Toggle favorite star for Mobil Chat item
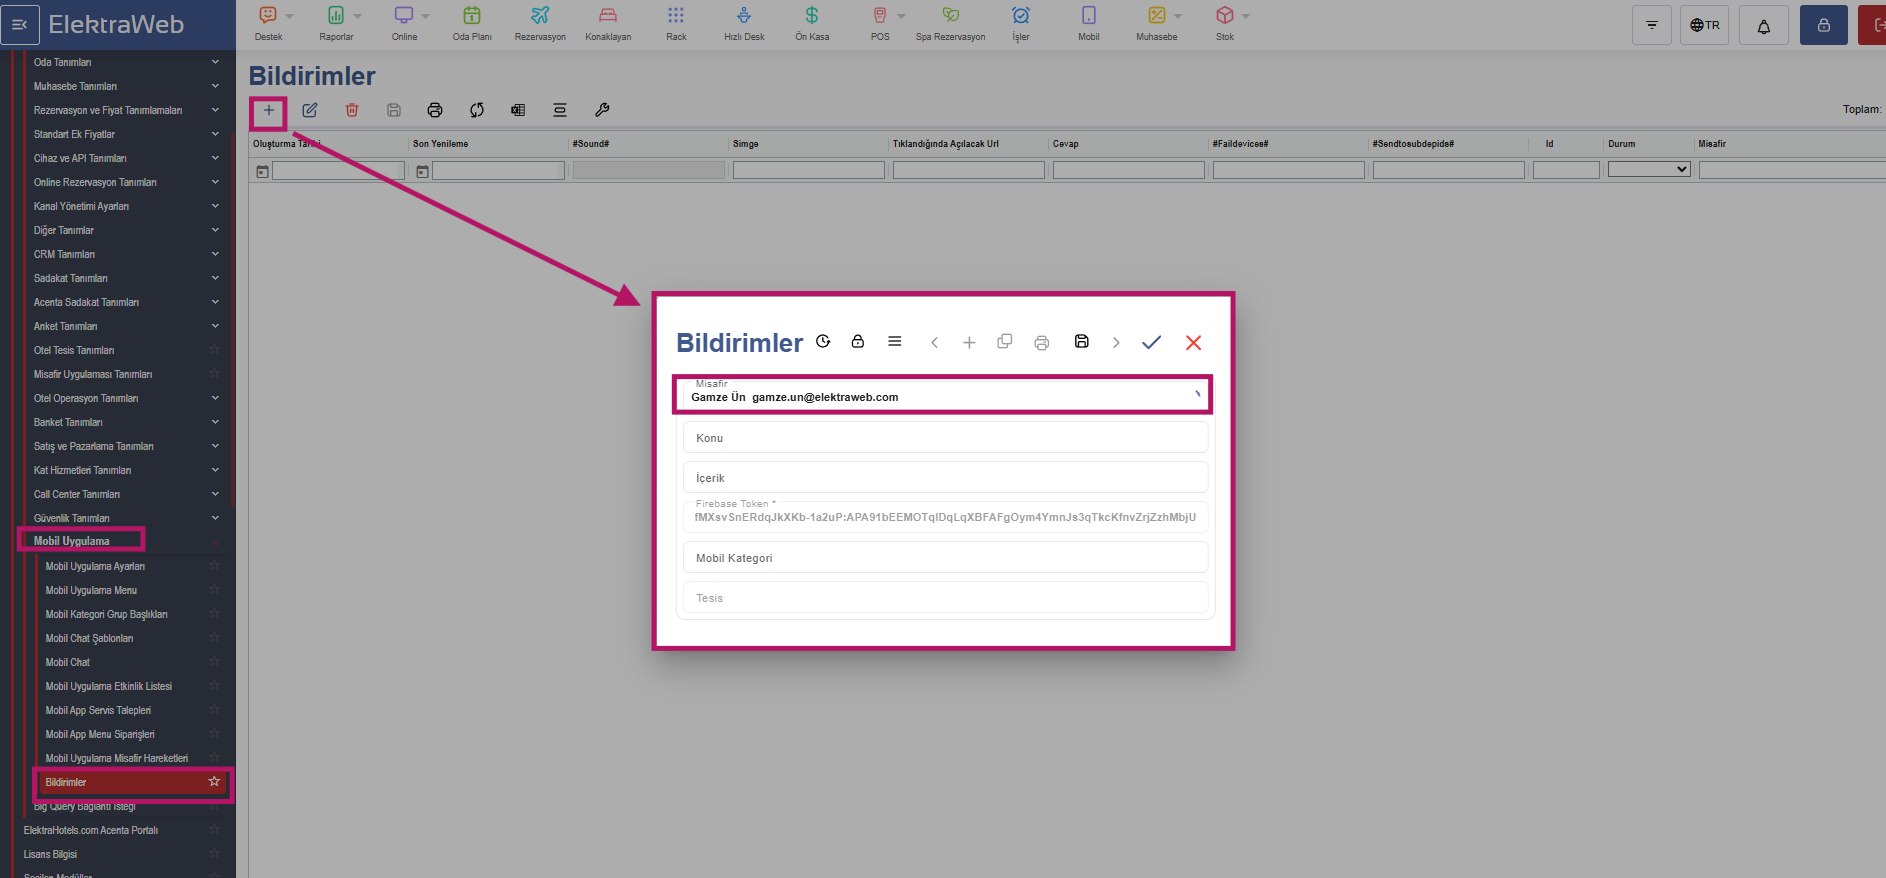 (214, 662)
